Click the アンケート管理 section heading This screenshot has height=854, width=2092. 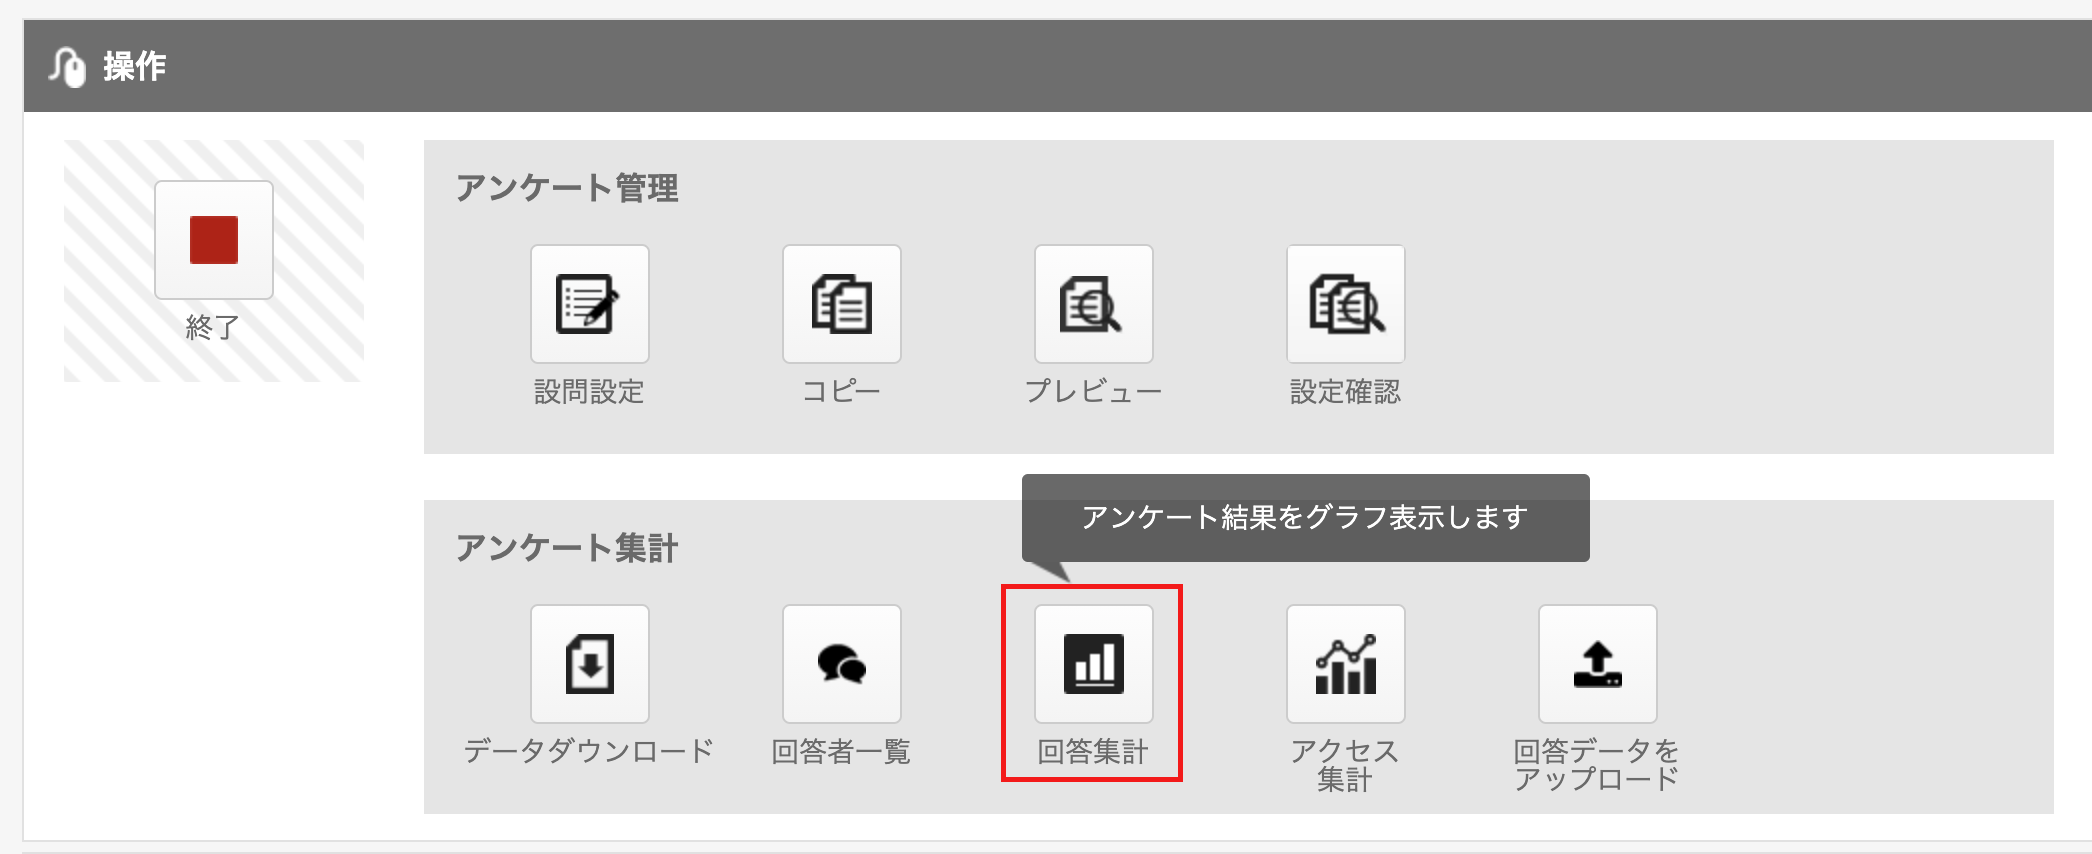(567, 188)
